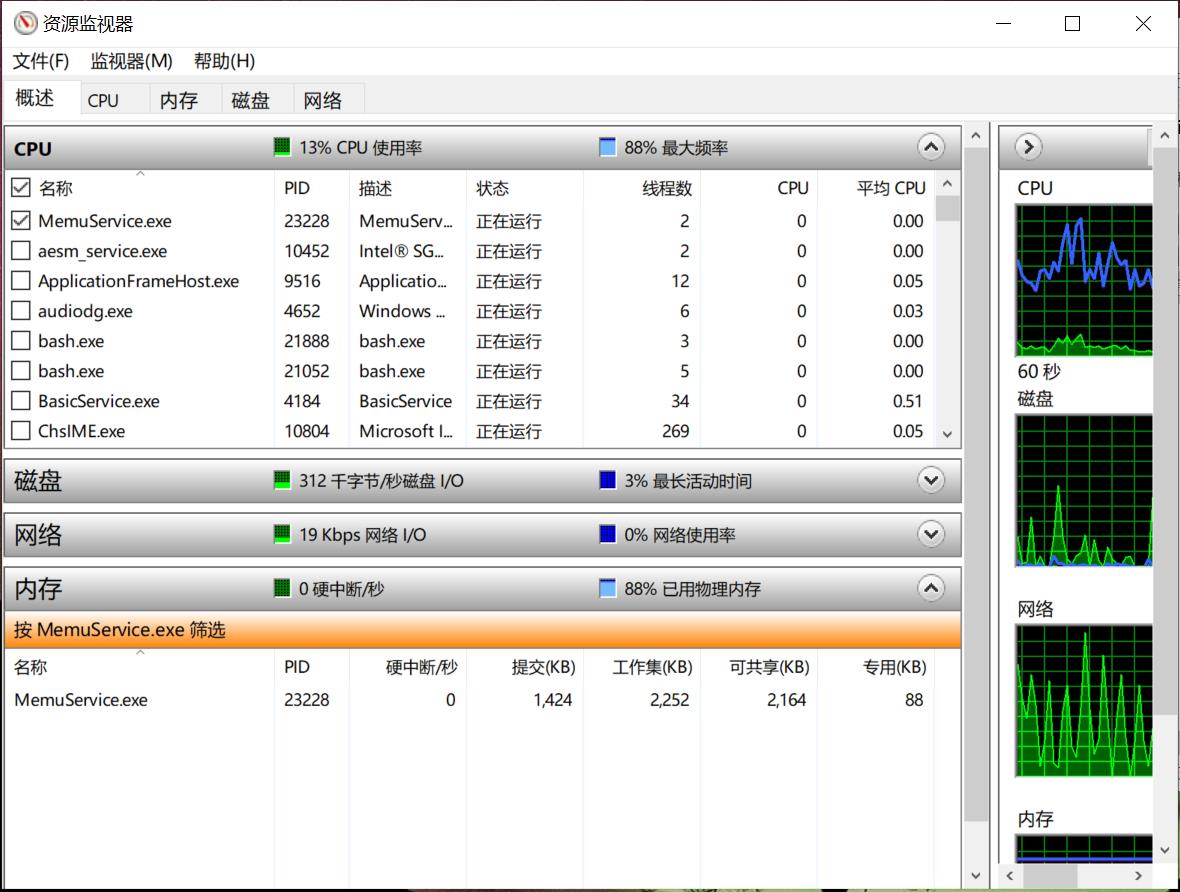Image resolution: width=1180 pixels, height=892 pixels.
Task: Check the audiodg.exe process checkbox
Action: 21,311
